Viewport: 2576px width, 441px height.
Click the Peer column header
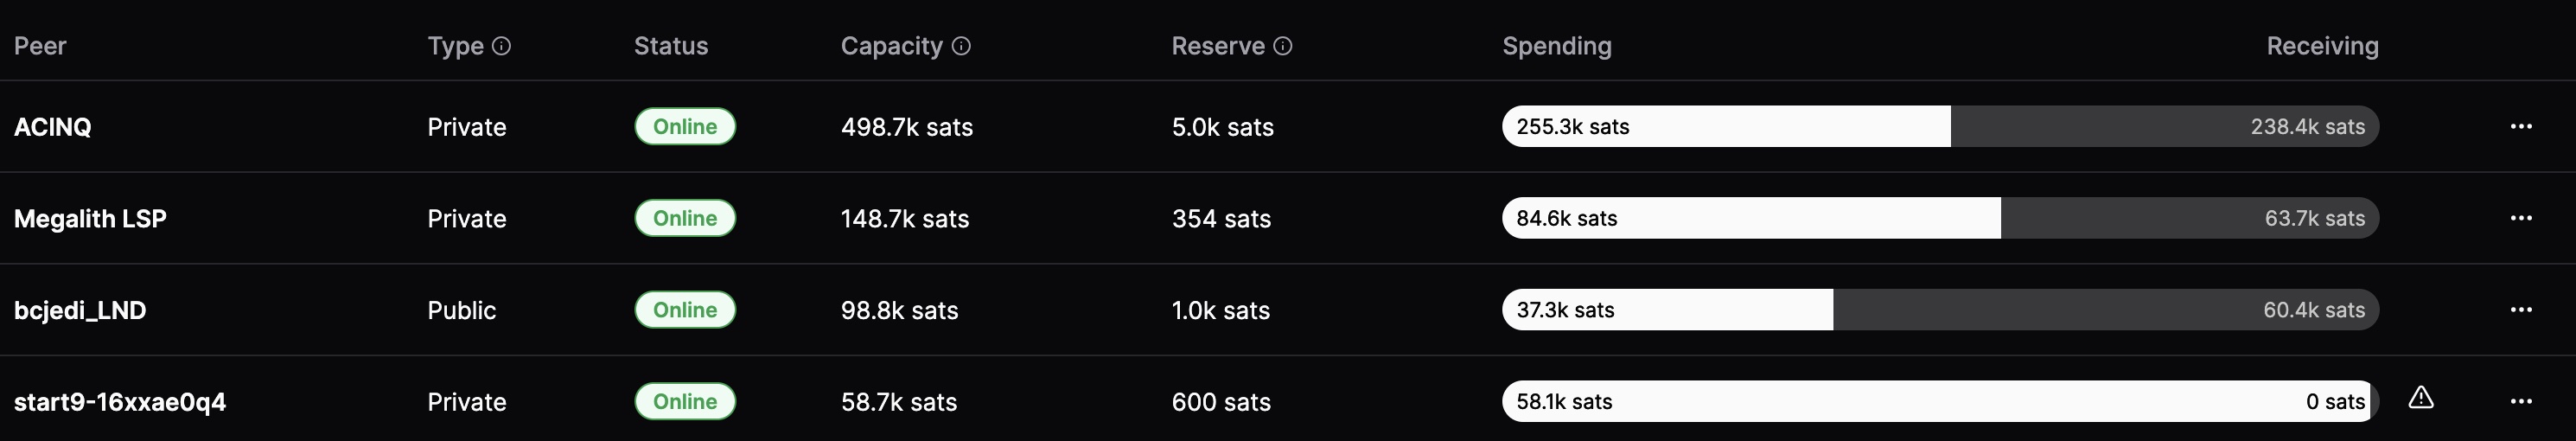click(x=40, y=46)
